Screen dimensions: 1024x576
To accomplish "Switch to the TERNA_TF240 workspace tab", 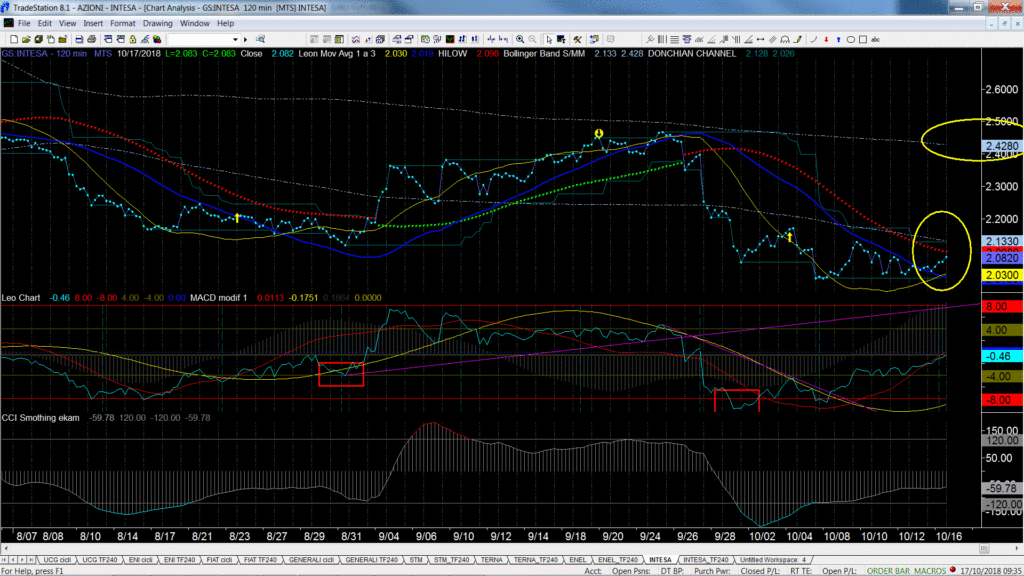I will (x=535, y=560).
